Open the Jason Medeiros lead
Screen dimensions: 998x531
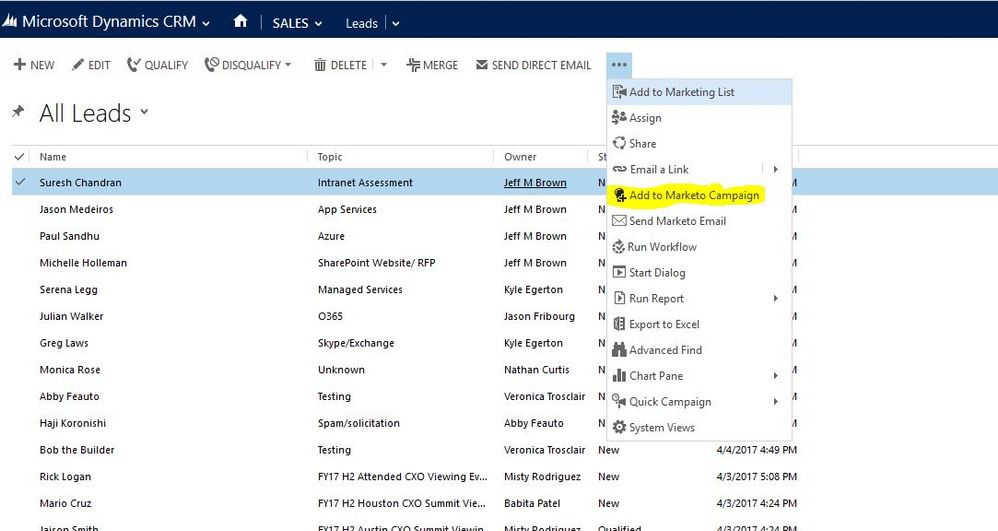[x=76, y=209]
